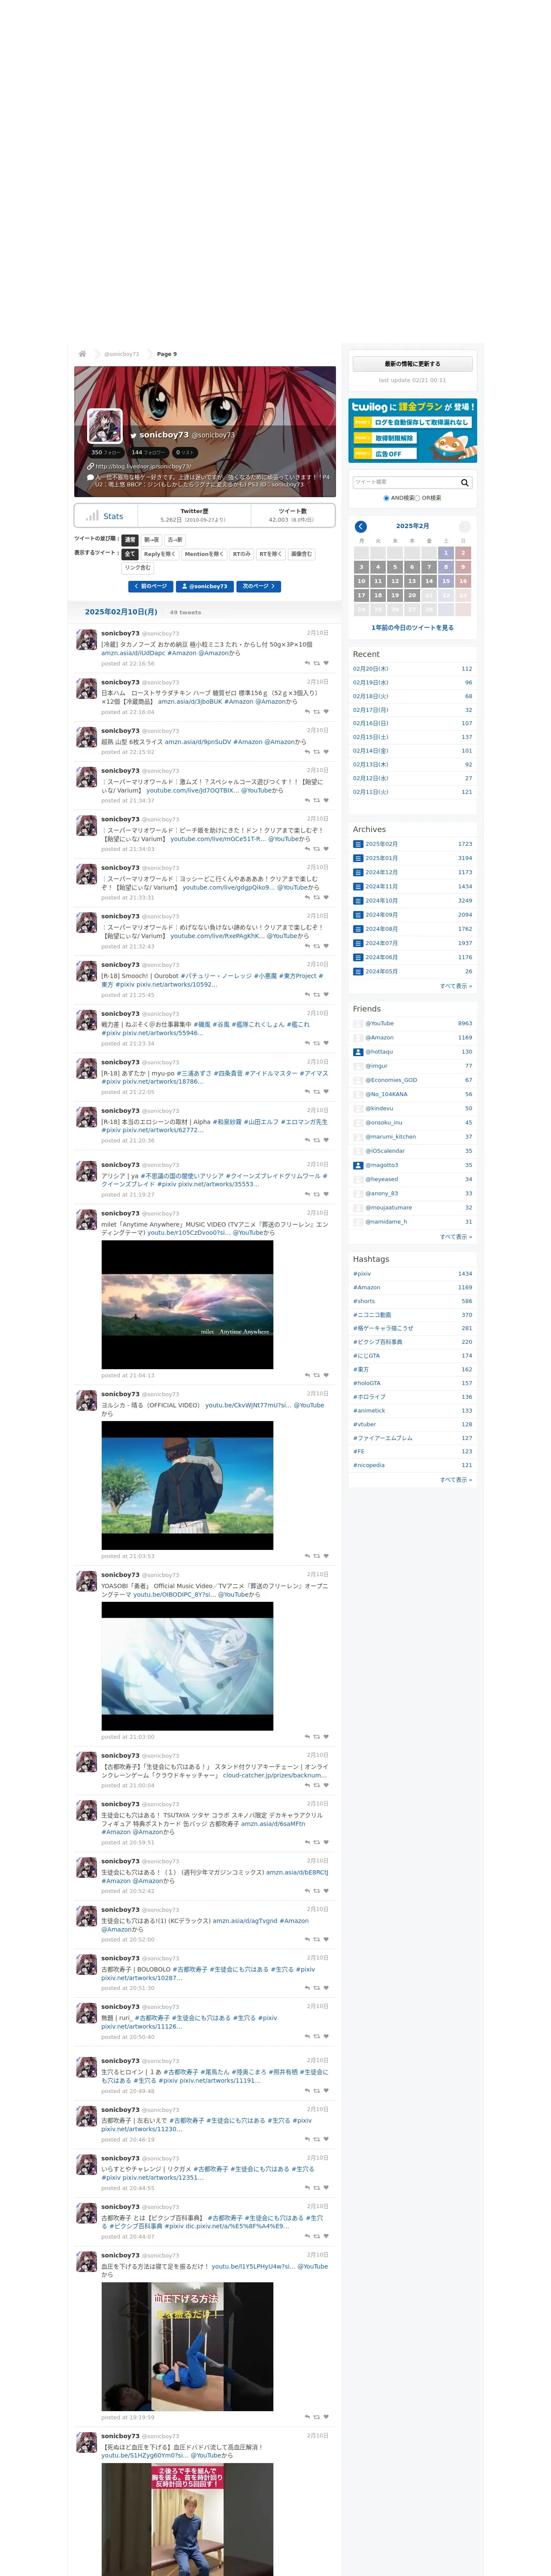551x2576 pixels.
Task: Apply Mentionを除く filter
Action: coord(204,554)
